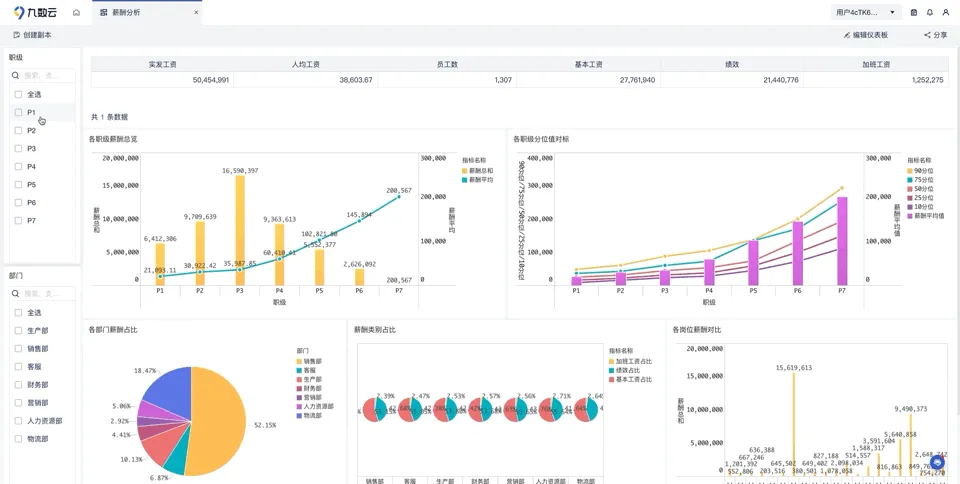The image size is (960, 484).
Task: Check 全选 in the 部门 filter
Action: pos(18,313)
